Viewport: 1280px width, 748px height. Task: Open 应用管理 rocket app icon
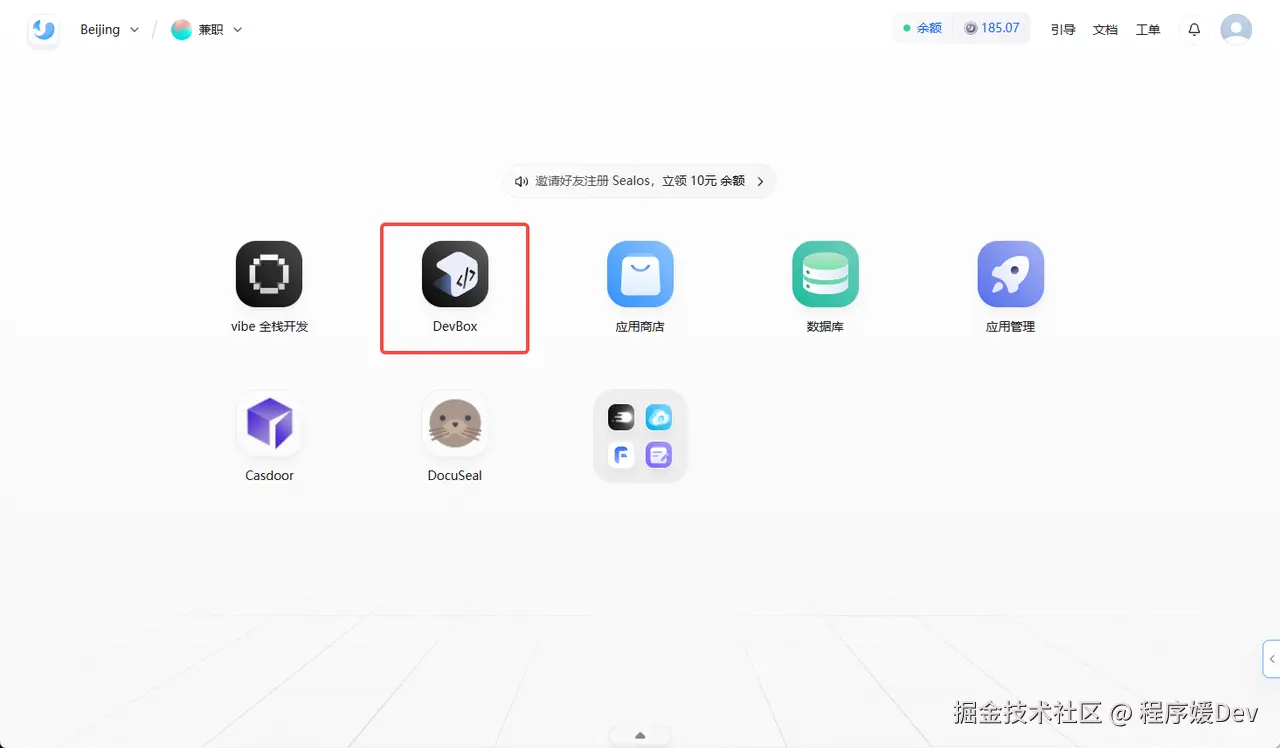tap(1011, 274)
